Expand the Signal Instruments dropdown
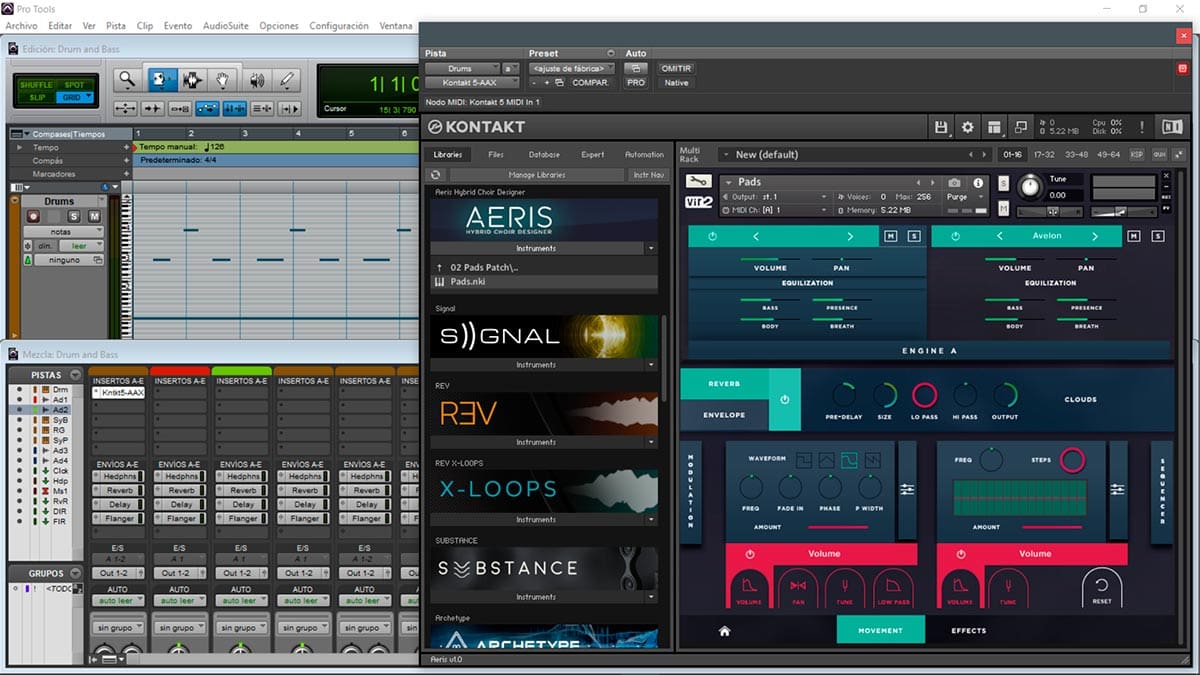Viewport: 1200px width, 675px height. coord(651,365)
